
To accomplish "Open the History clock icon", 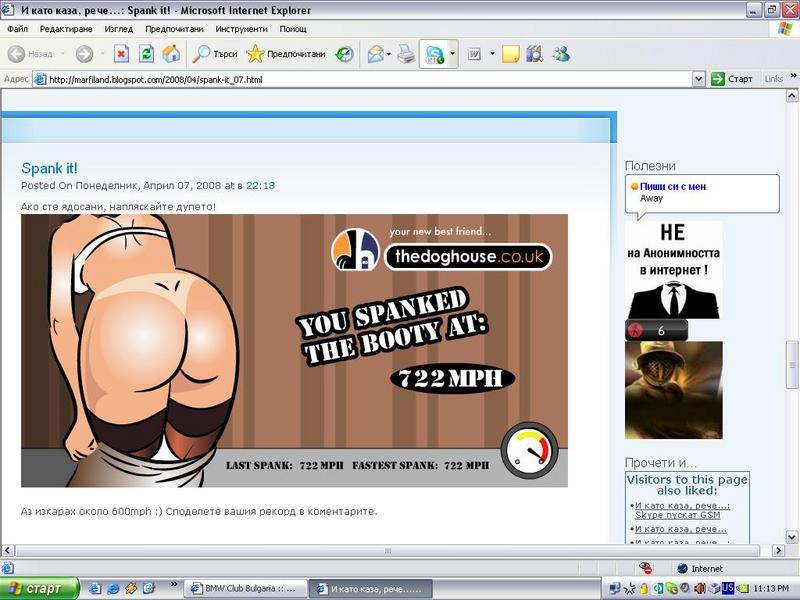I will click(344, 54).
